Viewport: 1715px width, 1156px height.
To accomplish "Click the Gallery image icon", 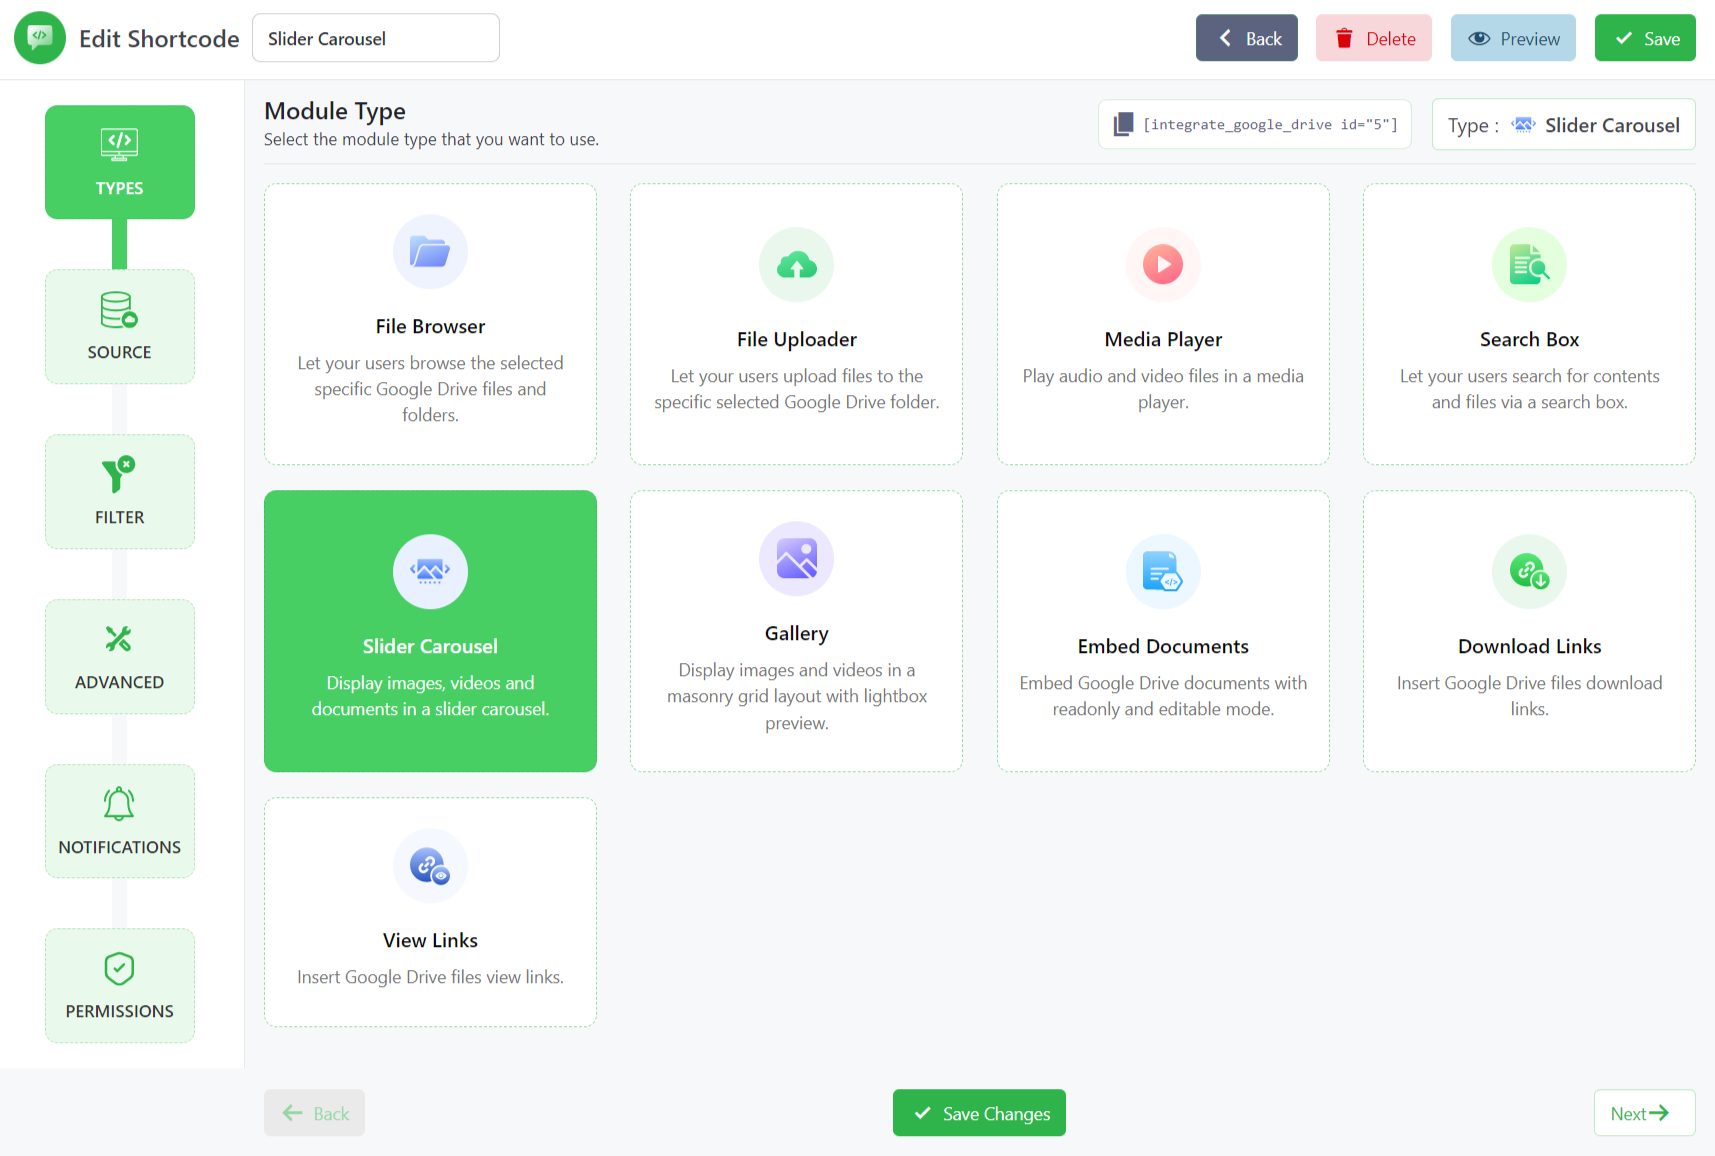I will coord(796,558).
